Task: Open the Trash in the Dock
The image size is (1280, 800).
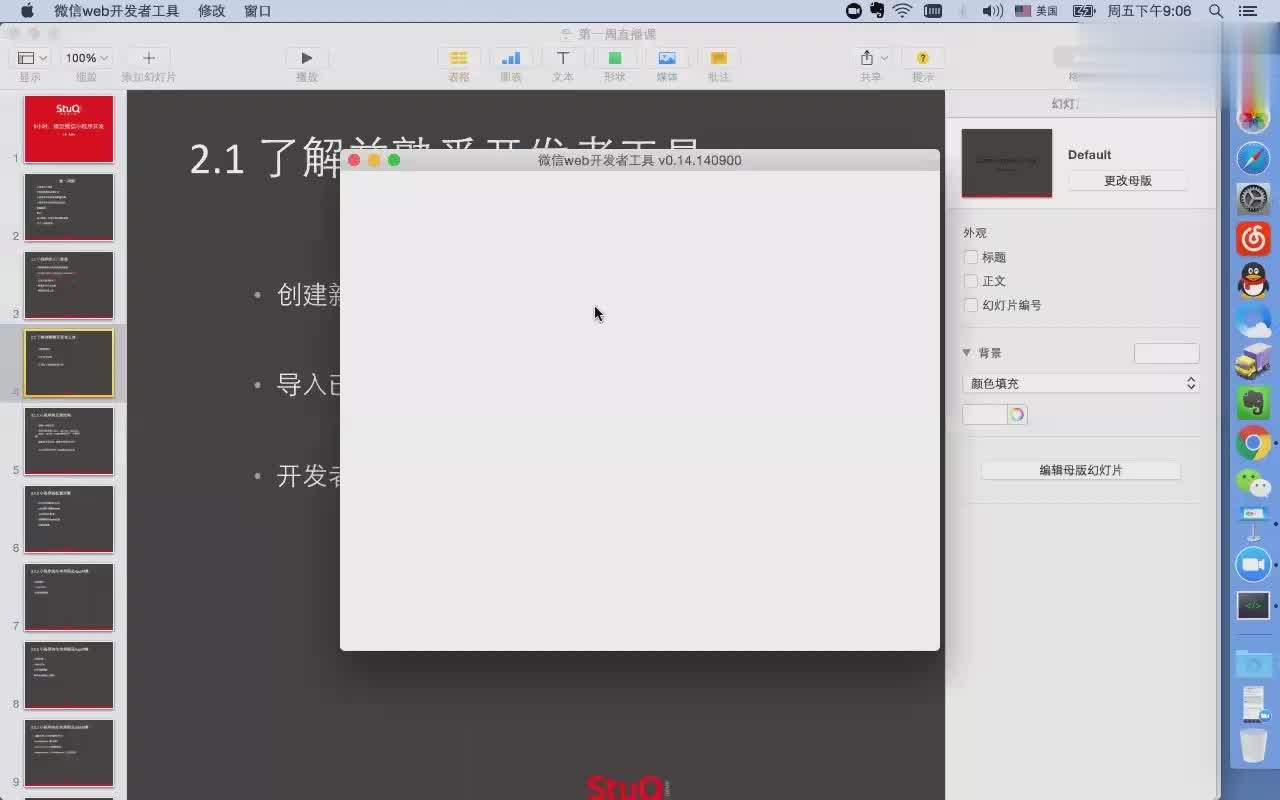Action: click(x=1253, y=746)
